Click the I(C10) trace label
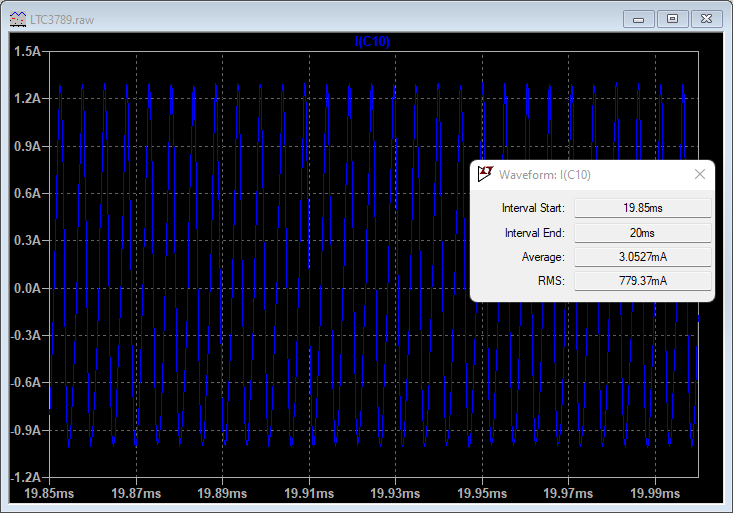The height and width of the screenshot is (513, 733). click(372, 42)
